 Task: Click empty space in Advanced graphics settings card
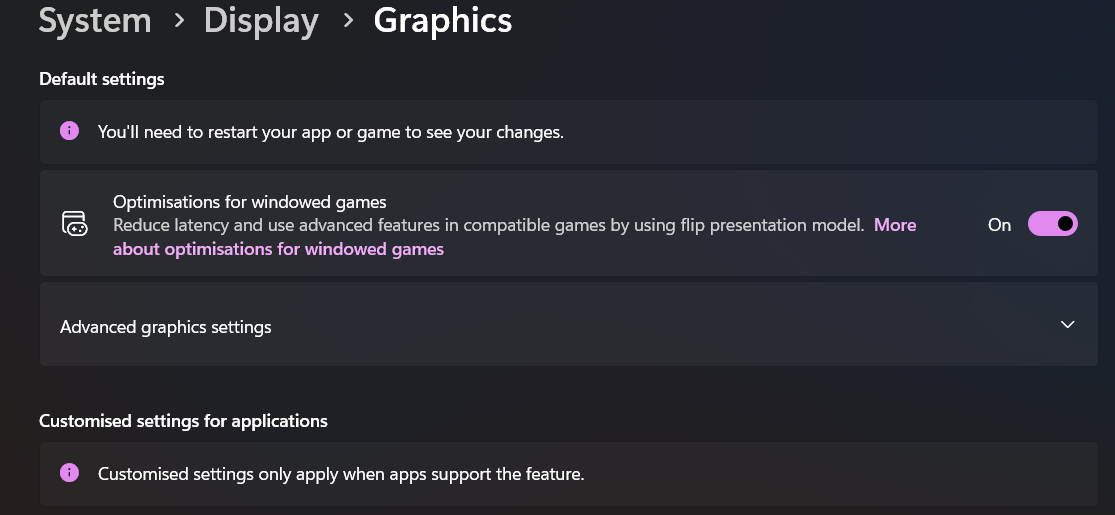tap(640, 326)
